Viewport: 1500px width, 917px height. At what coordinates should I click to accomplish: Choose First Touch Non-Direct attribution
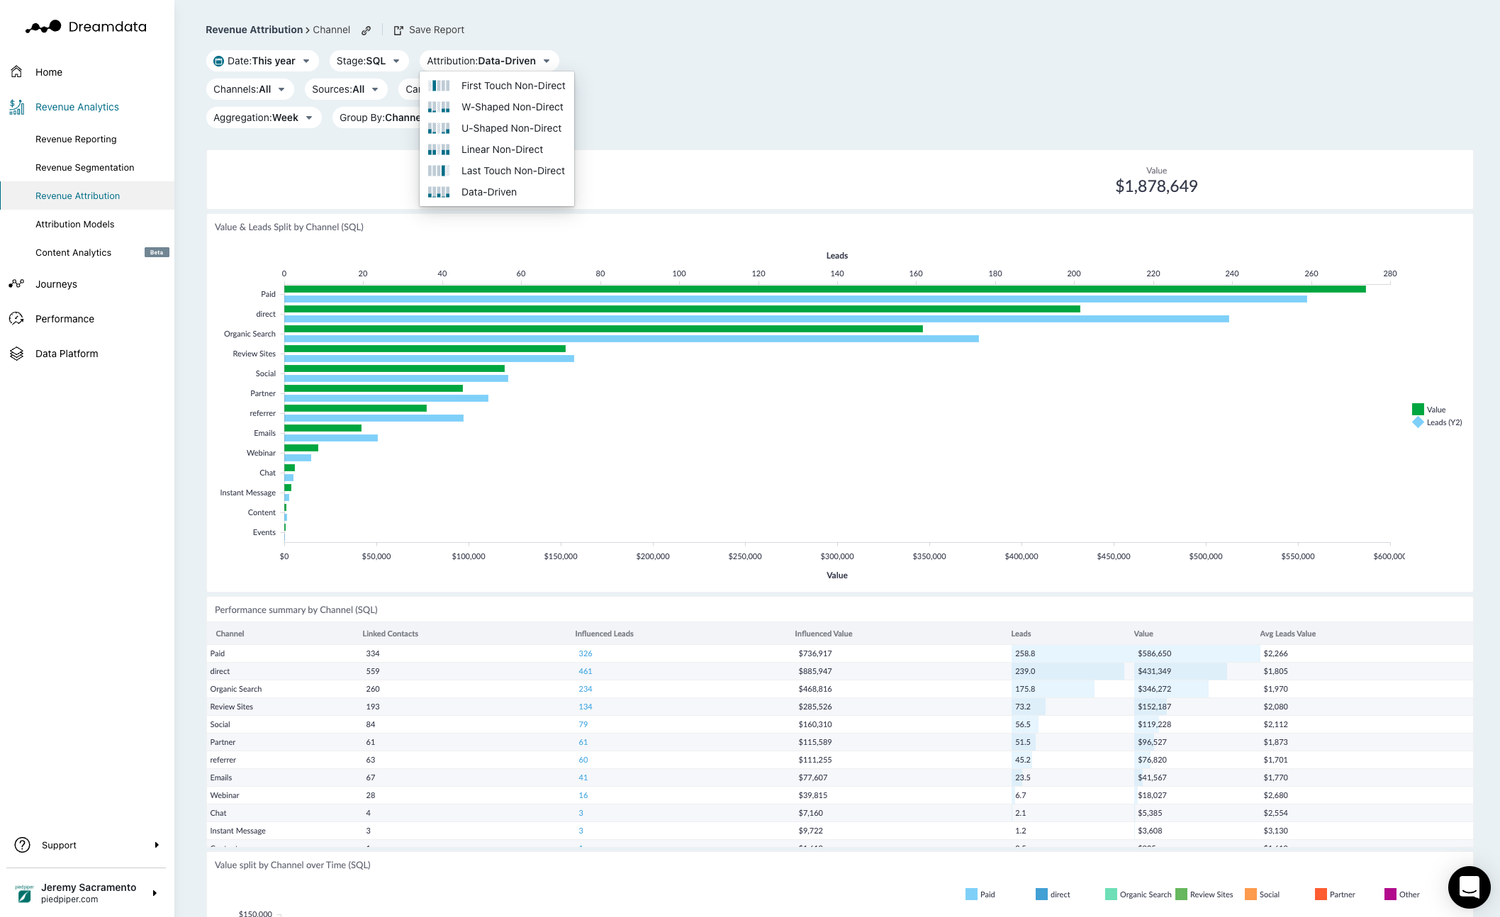point(513,85)
